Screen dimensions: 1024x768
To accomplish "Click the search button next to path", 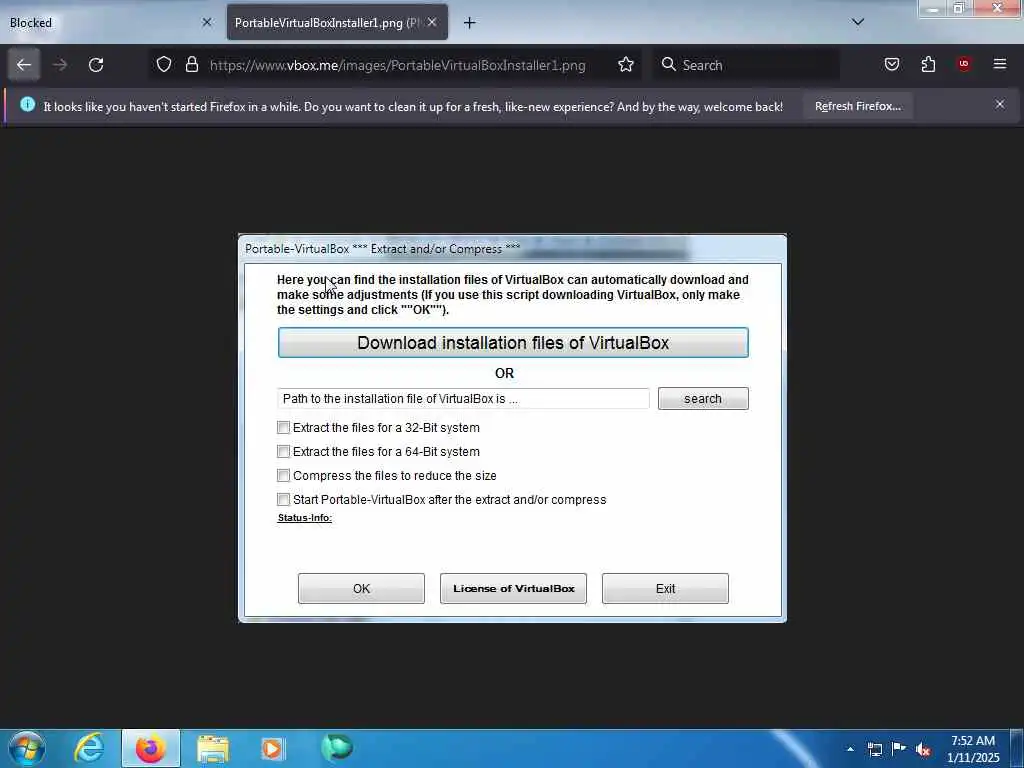I will click(x=703, y=398).
